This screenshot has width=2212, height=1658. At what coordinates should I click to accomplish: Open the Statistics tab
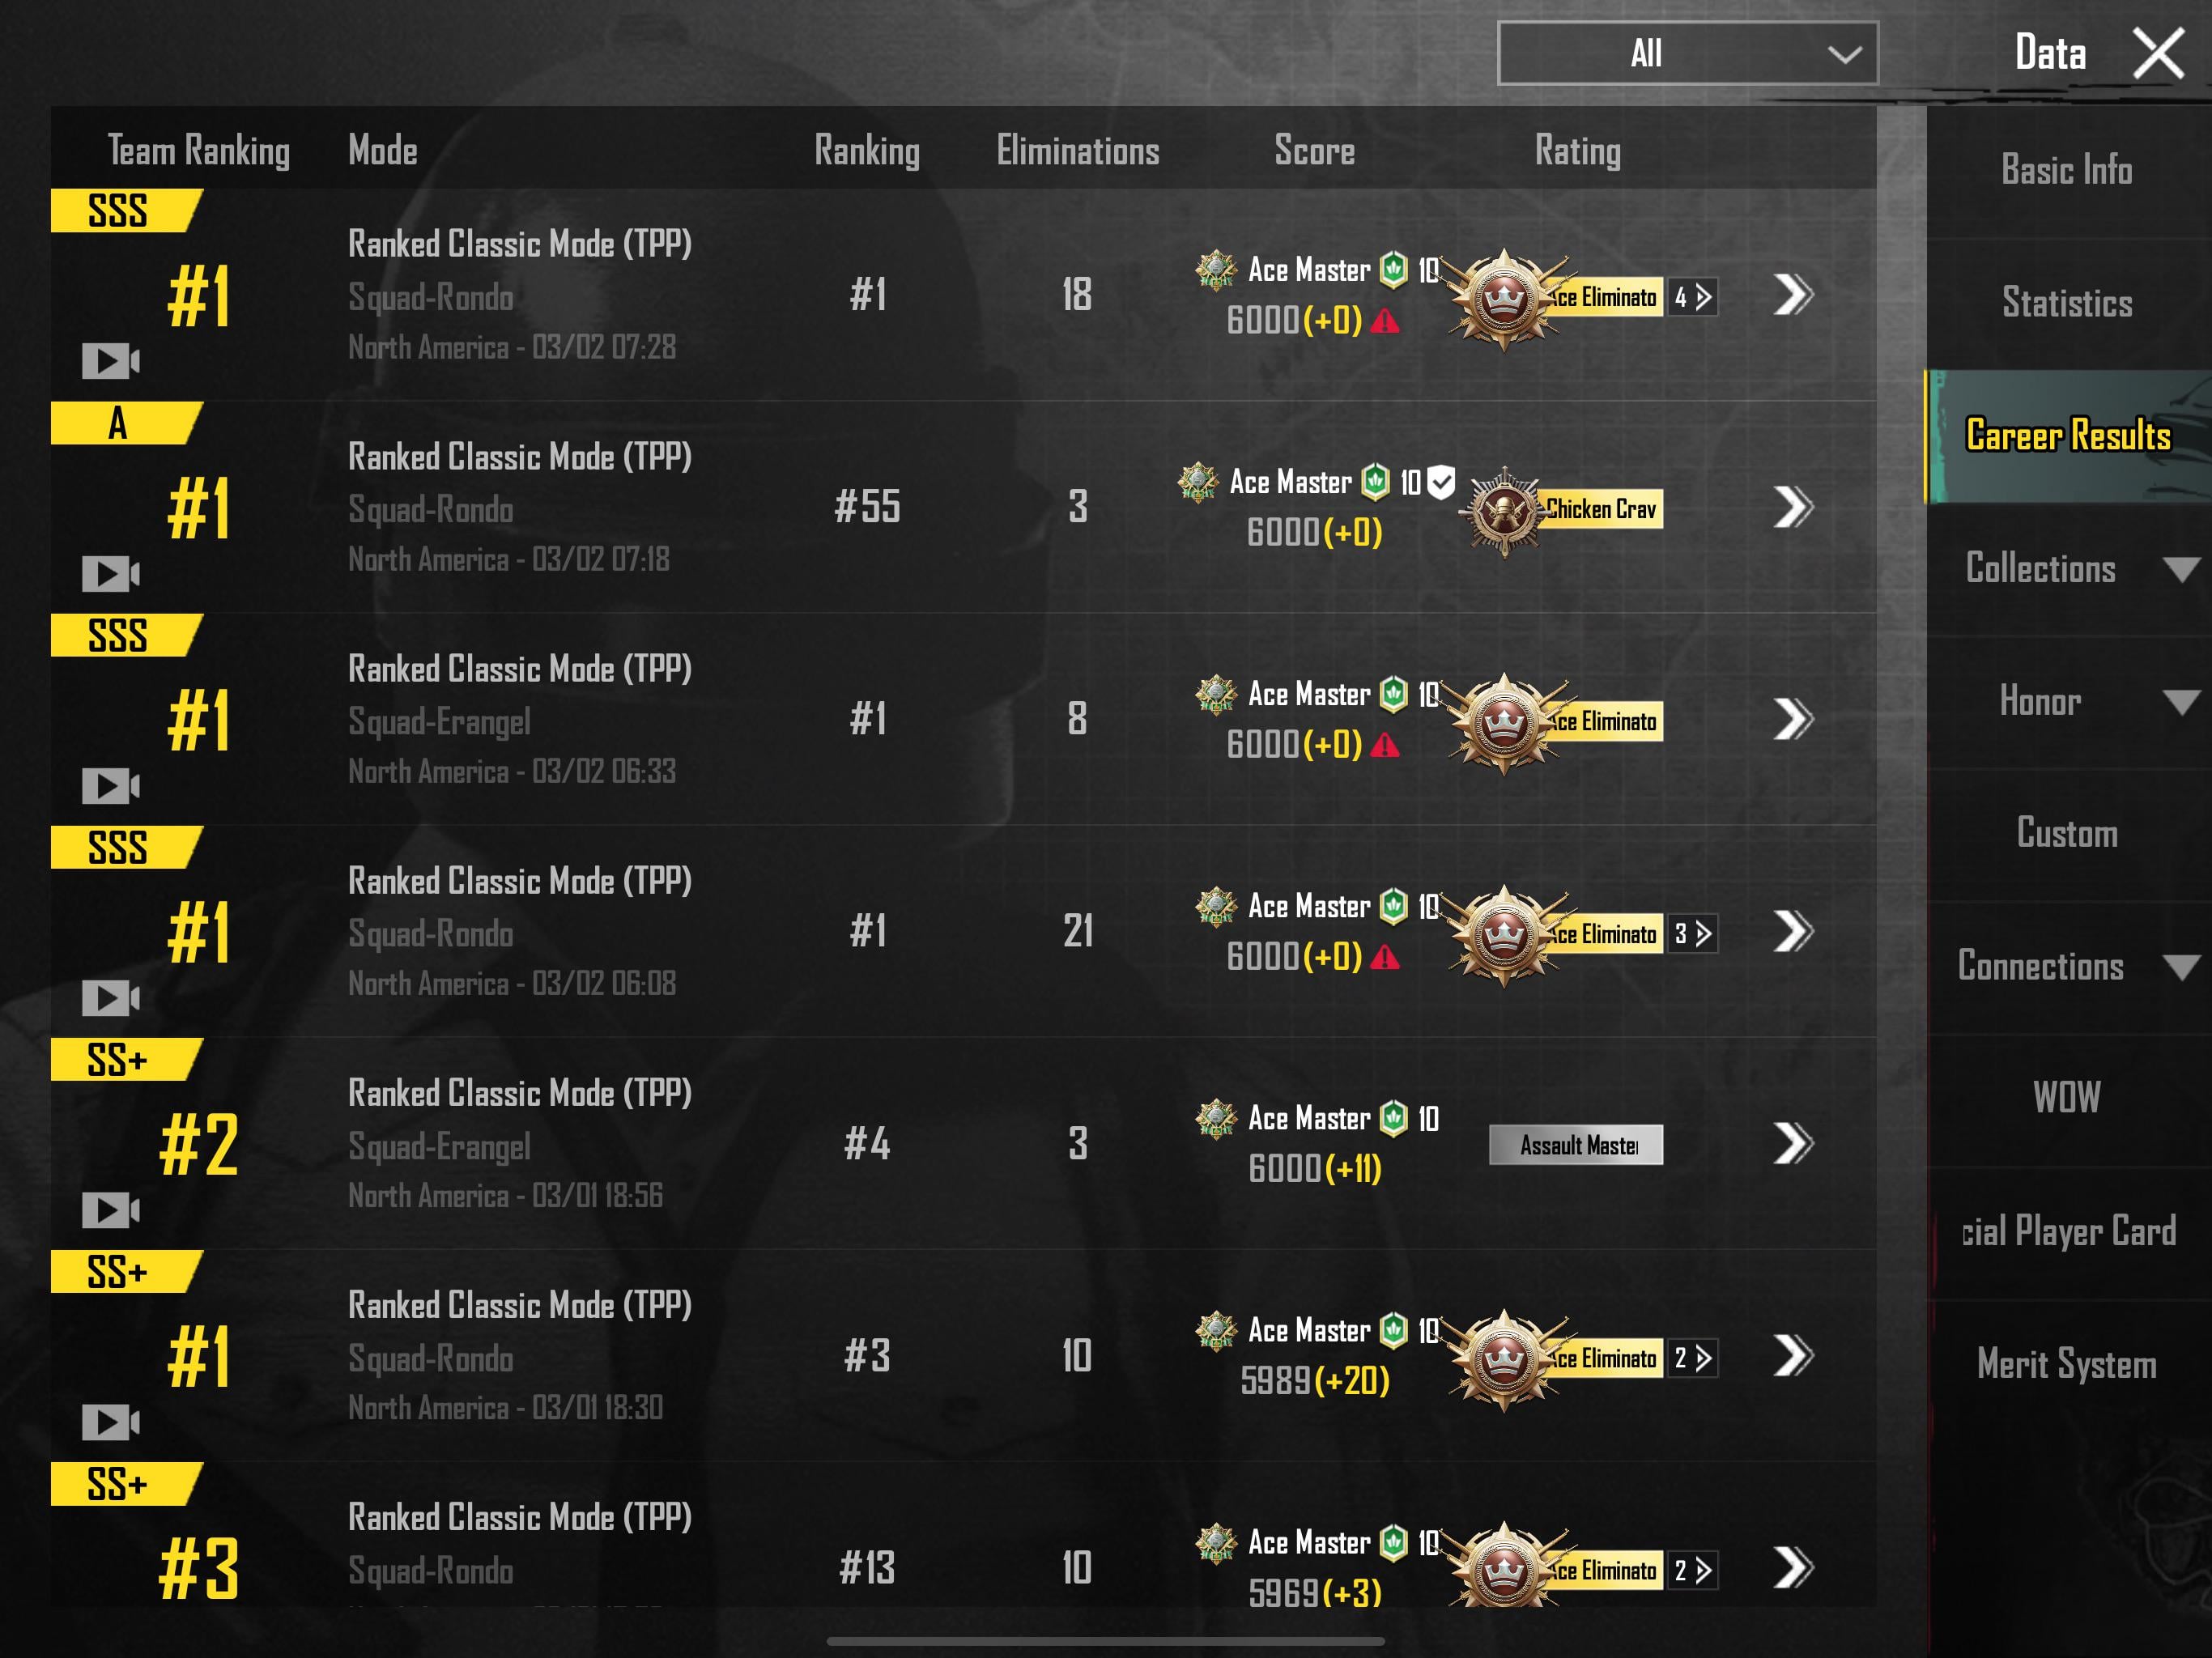(x=2067, y=303)
